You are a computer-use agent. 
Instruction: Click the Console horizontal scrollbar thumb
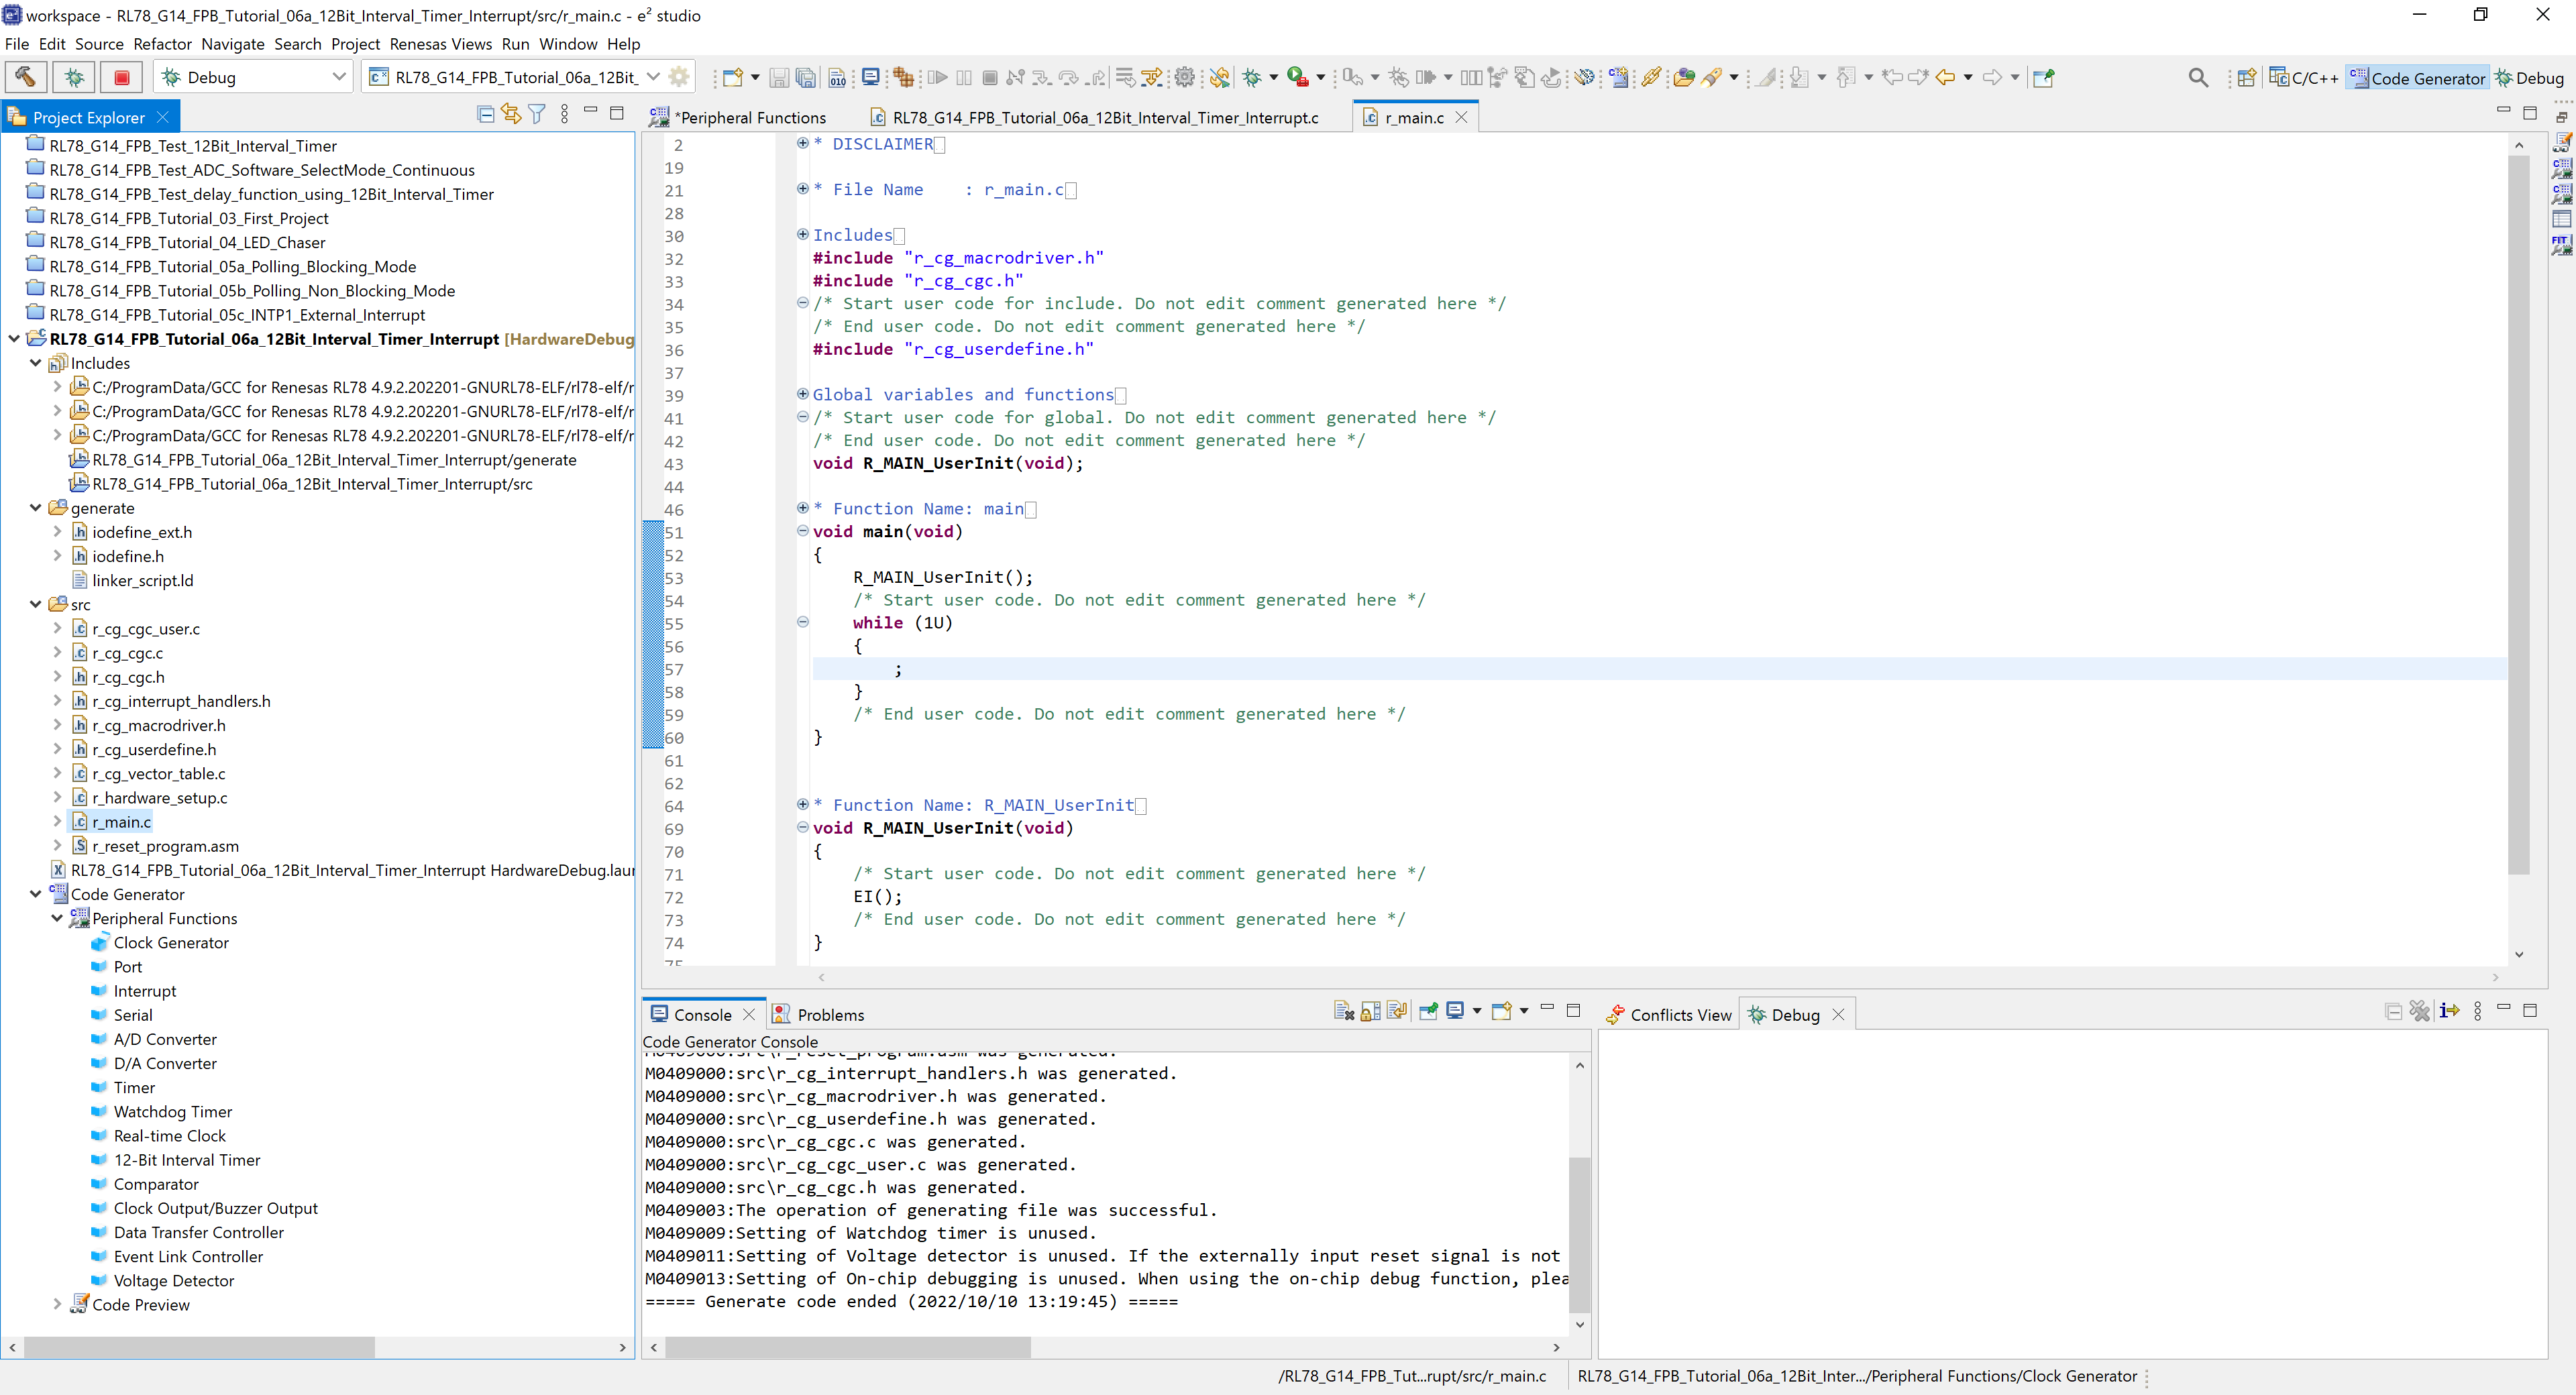tap(847, 1347)
